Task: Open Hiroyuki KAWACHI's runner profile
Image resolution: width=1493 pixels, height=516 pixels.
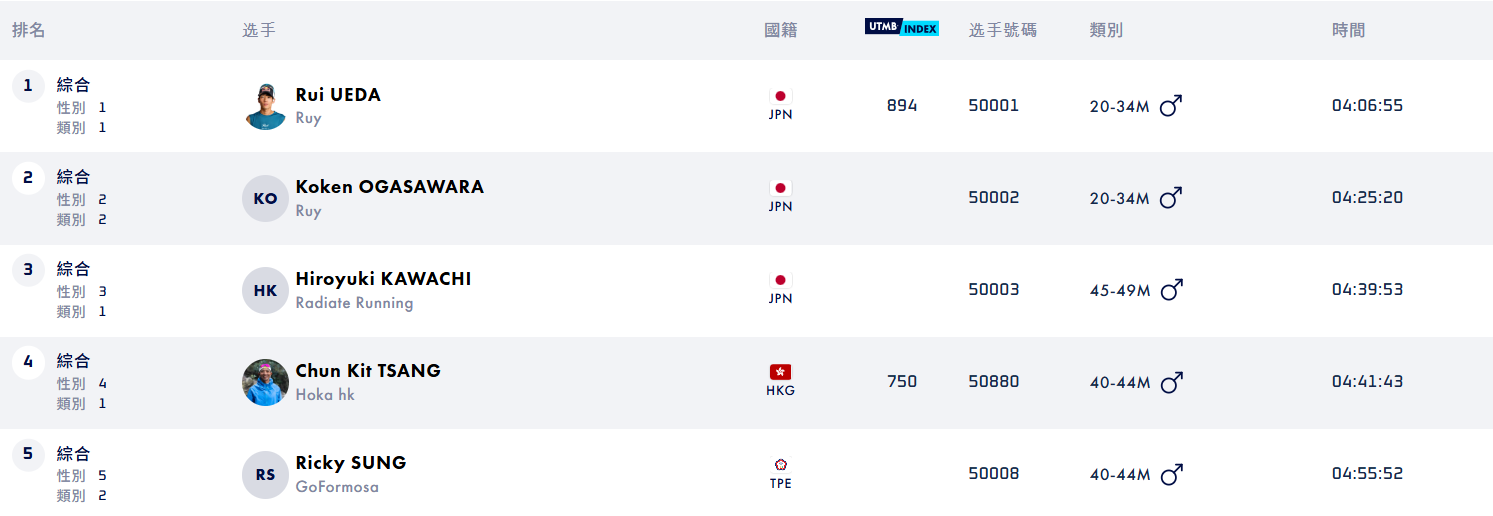Action: (x=383, y=279)
